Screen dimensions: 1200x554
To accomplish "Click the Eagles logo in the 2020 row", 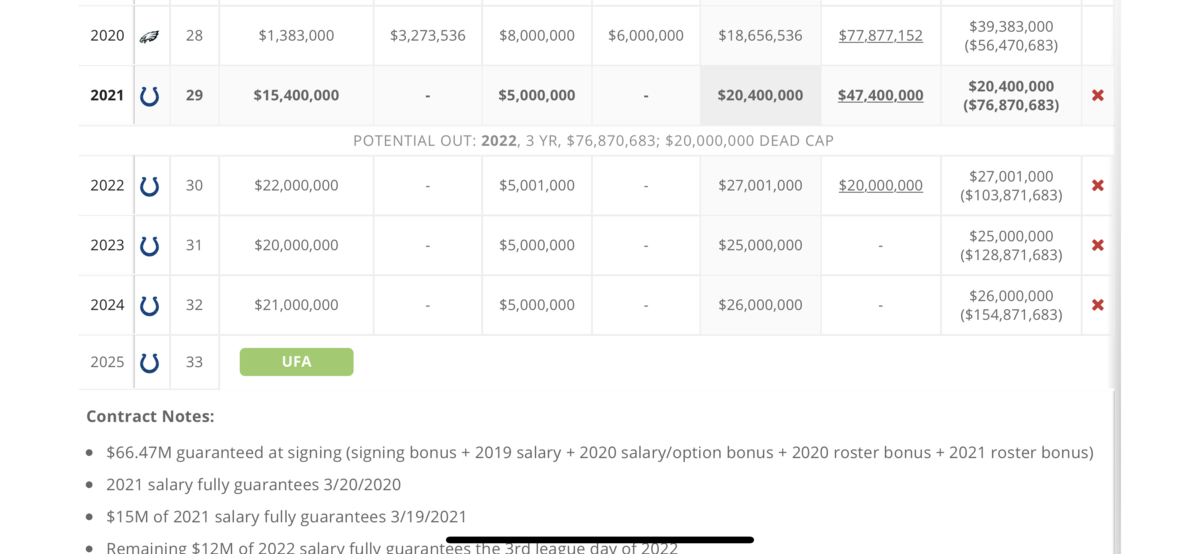I will click(149, 36).
